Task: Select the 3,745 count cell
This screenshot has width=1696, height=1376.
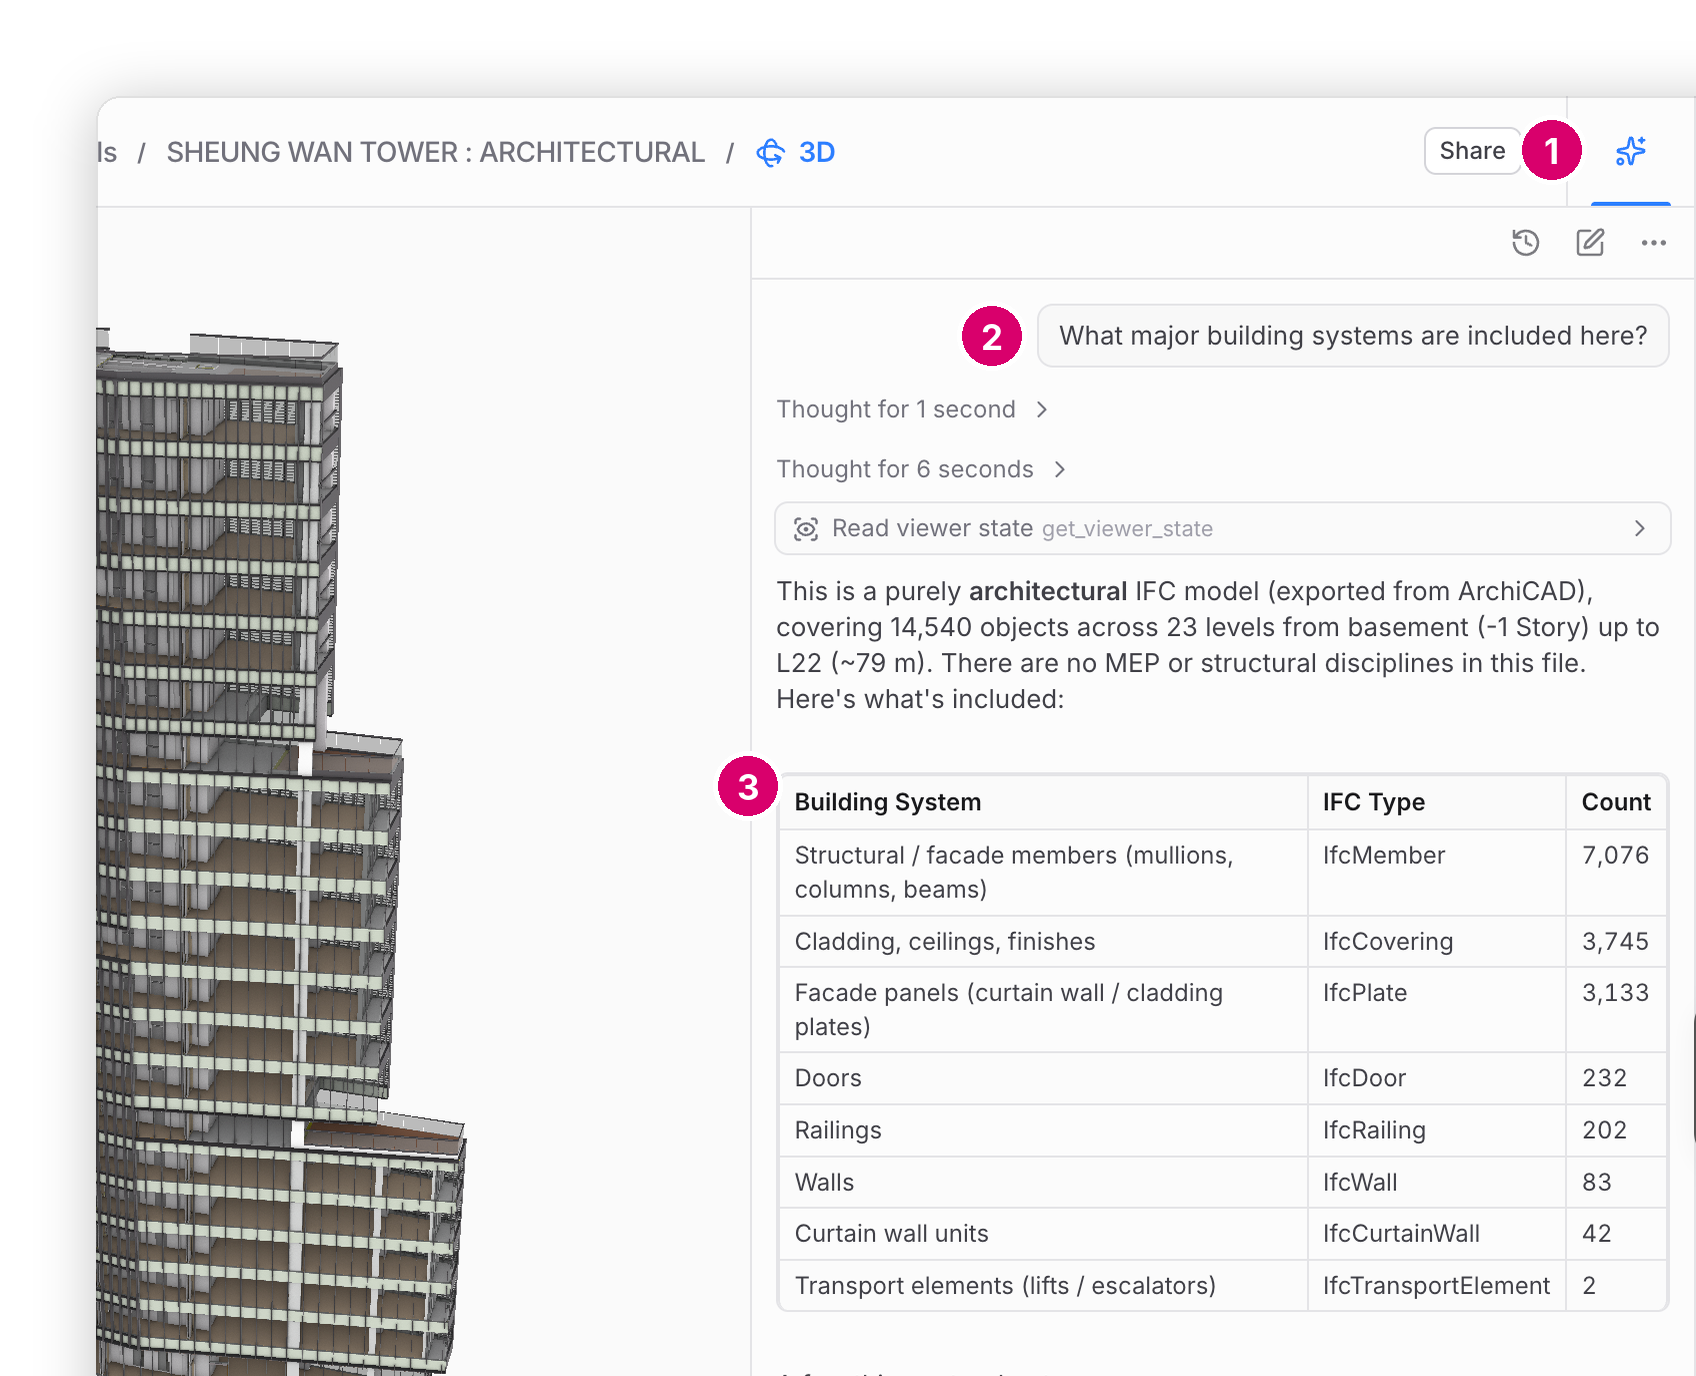Action: click(x=1615, y=941)
